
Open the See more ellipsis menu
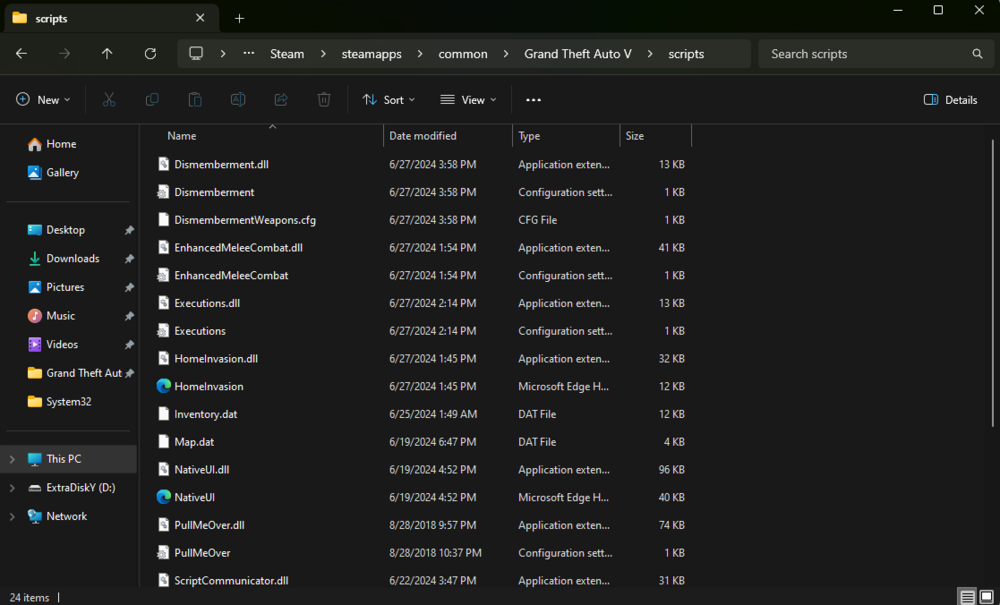(x=533, y=100)
